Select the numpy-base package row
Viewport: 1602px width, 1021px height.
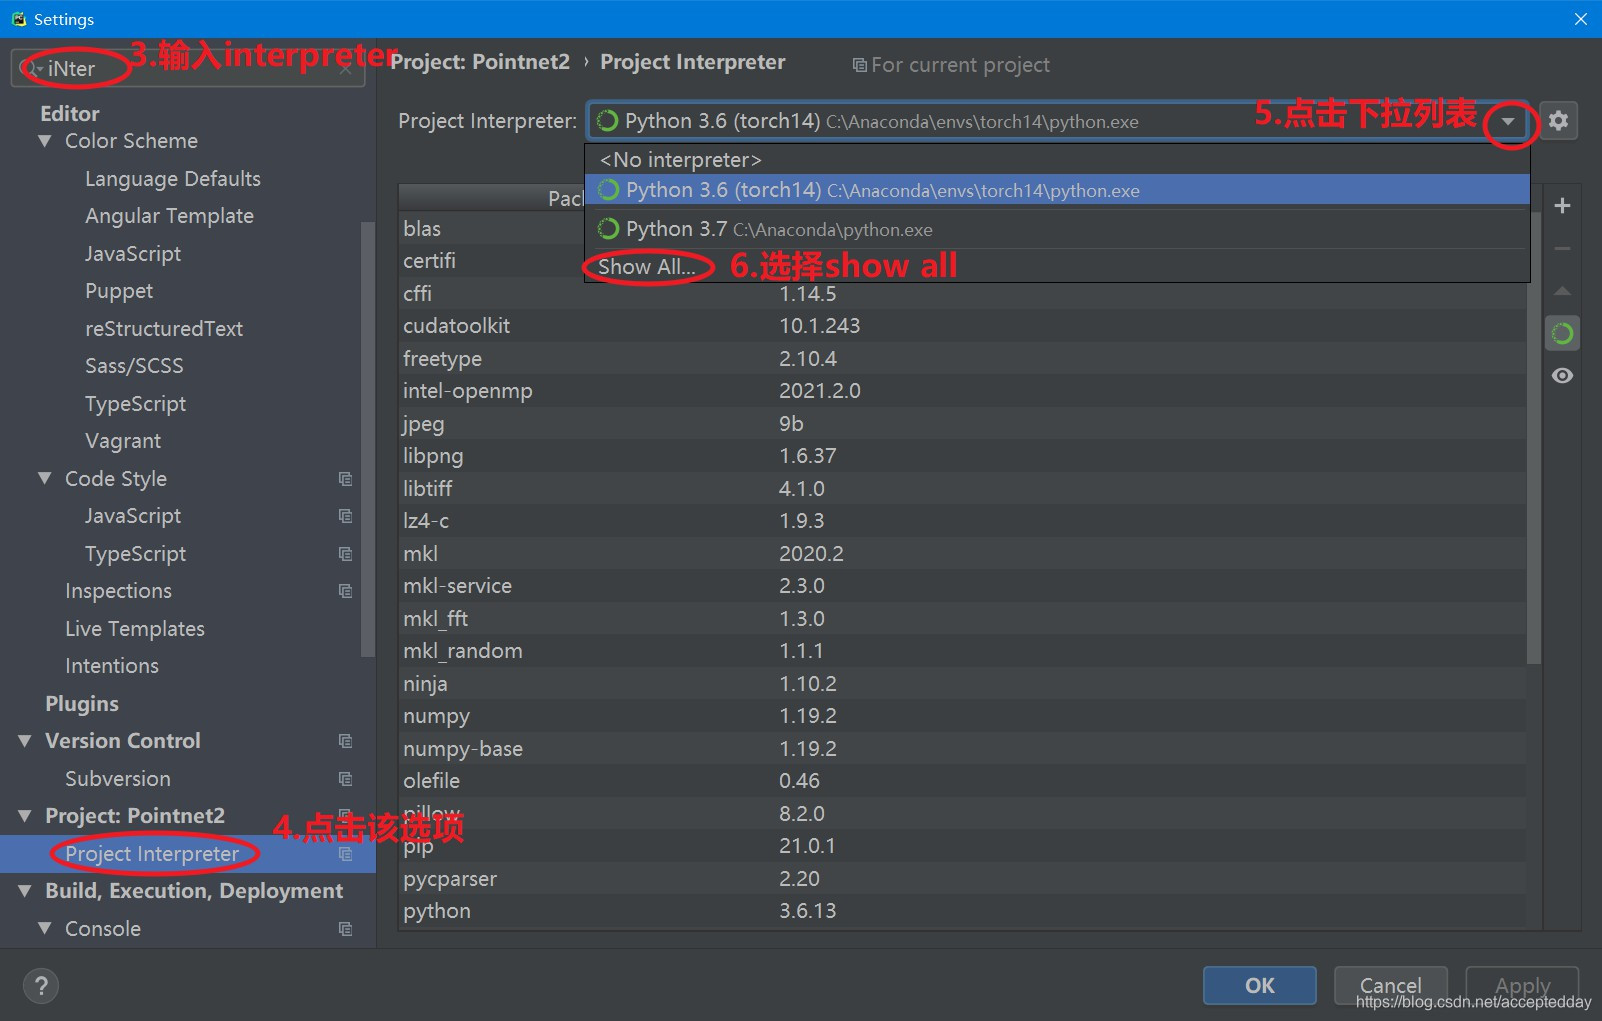pyautogui.click(x=962, y=749)
